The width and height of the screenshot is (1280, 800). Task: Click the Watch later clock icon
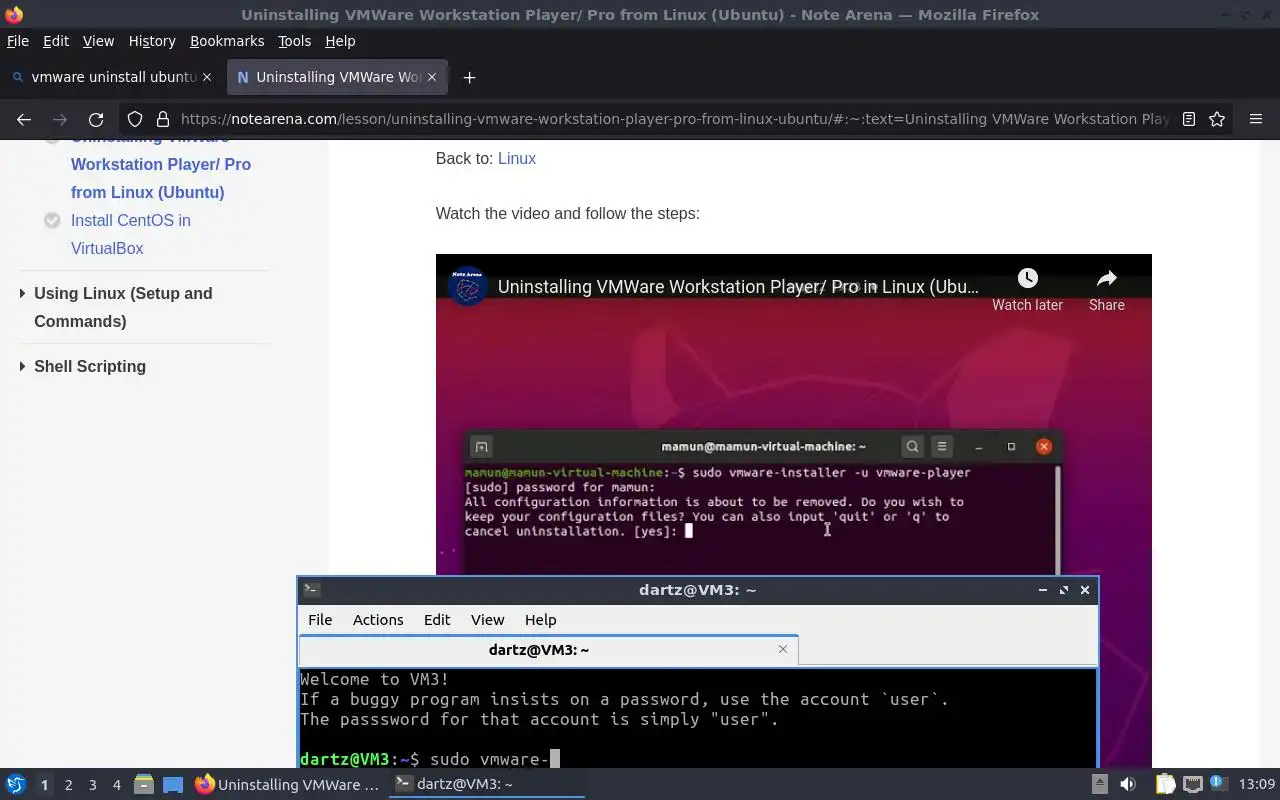tap(1027, 278)
